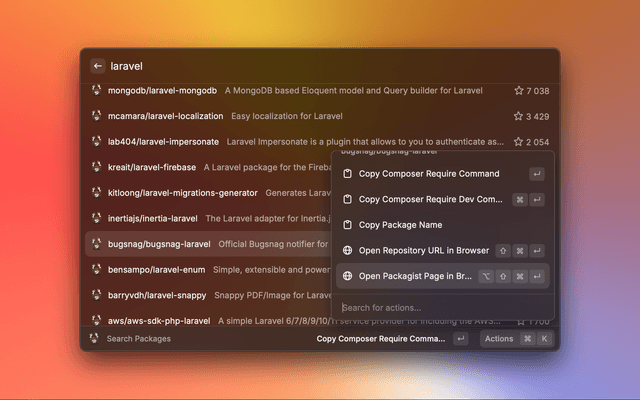Click the Packagist icon in bottom-left footer
Screen dimensions: 640x400
[x=94, y=339]
